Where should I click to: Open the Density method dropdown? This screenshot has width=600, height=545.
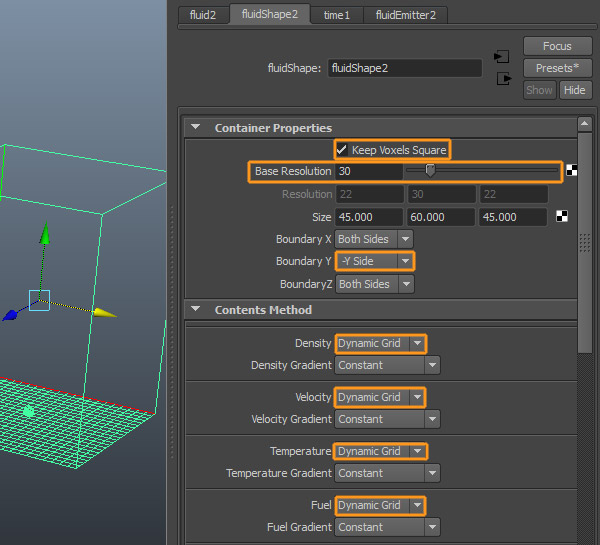pos(380,343)
